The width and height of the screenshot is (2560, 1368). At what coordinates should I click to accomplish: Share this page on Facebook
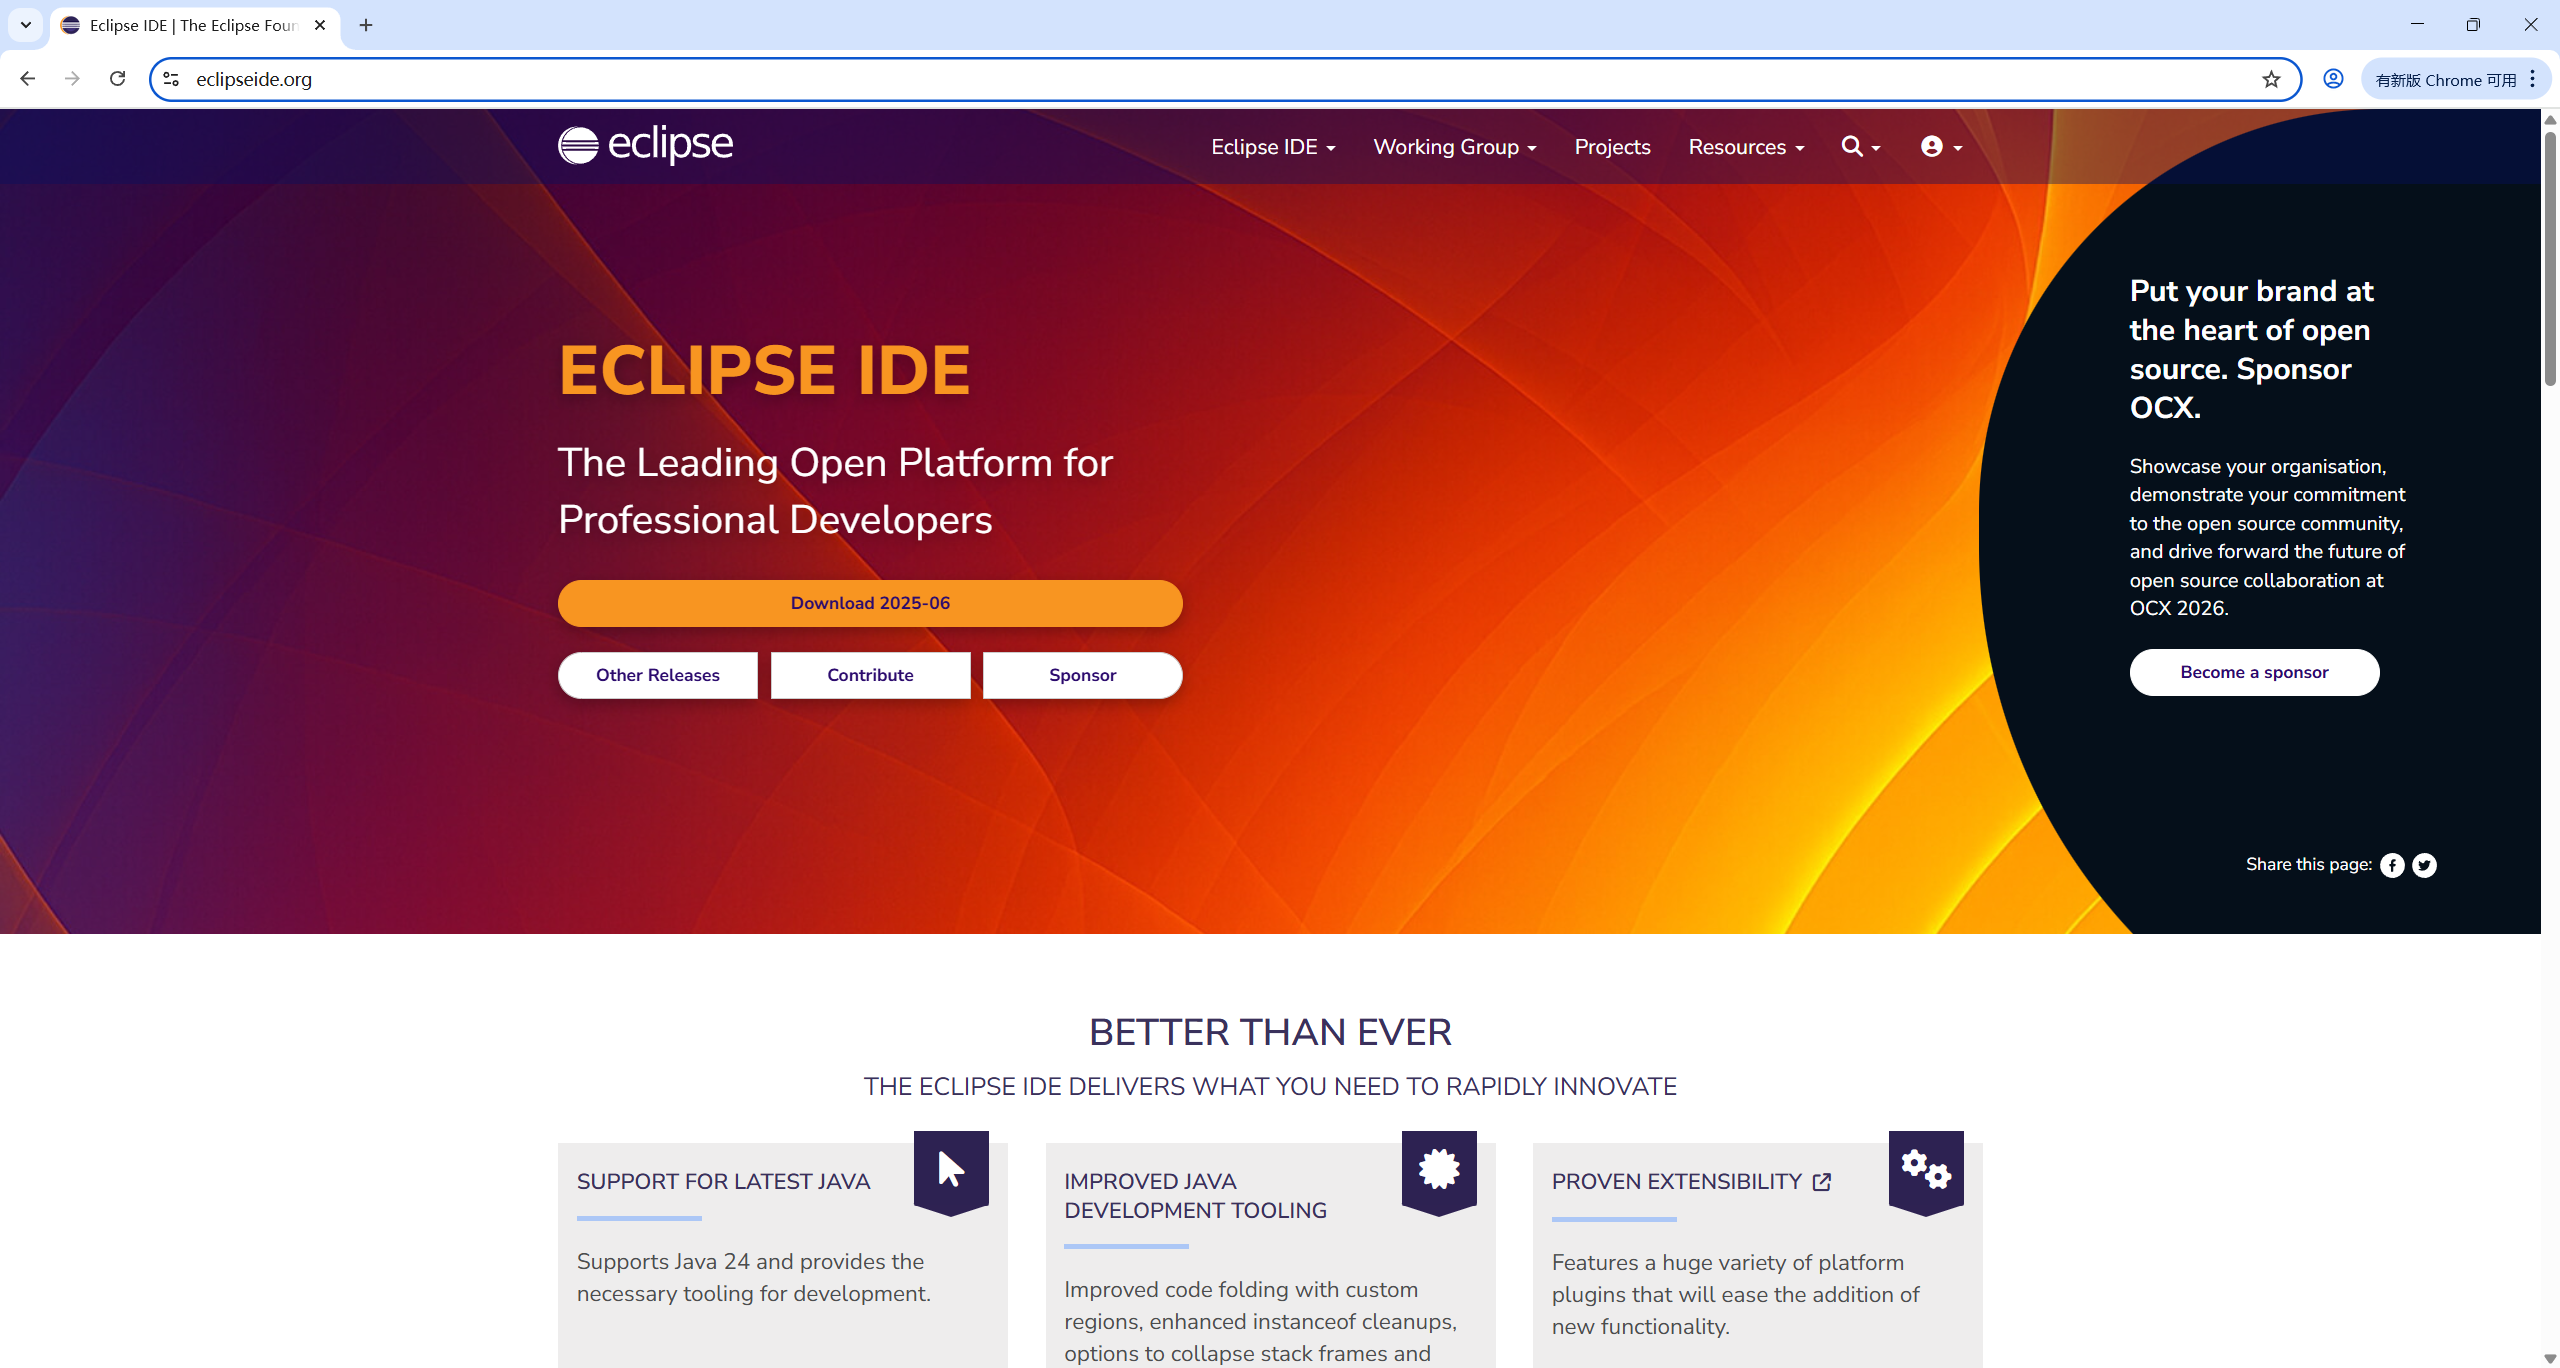[x=2392, y=865]
